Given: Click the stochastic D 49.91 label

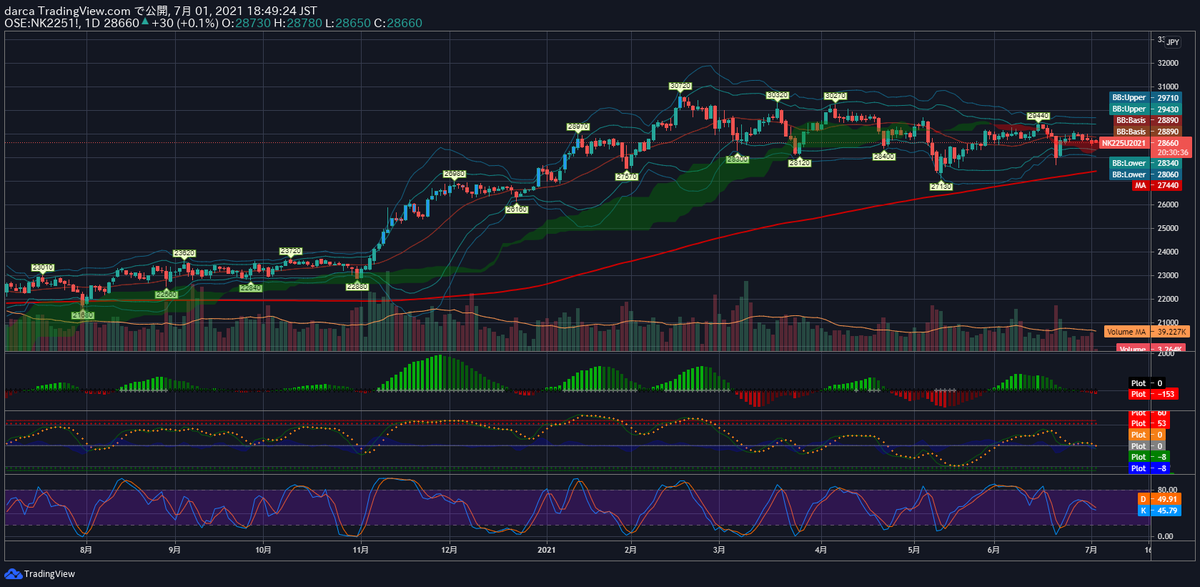Looking at the screenshot, I should (x=1160, y=498).
